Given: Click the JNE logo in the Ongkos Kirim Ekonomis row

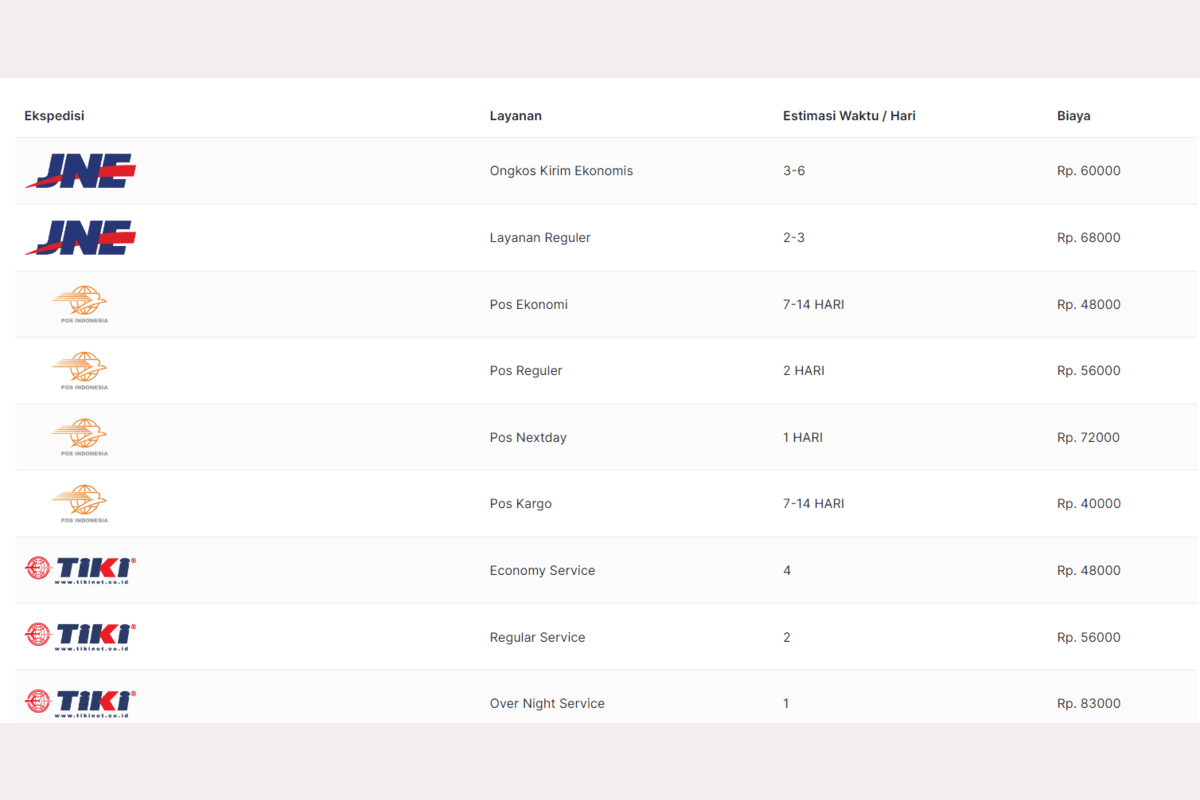Looking at the screenshot, I should pyautogui.click(x=80, y=171).
